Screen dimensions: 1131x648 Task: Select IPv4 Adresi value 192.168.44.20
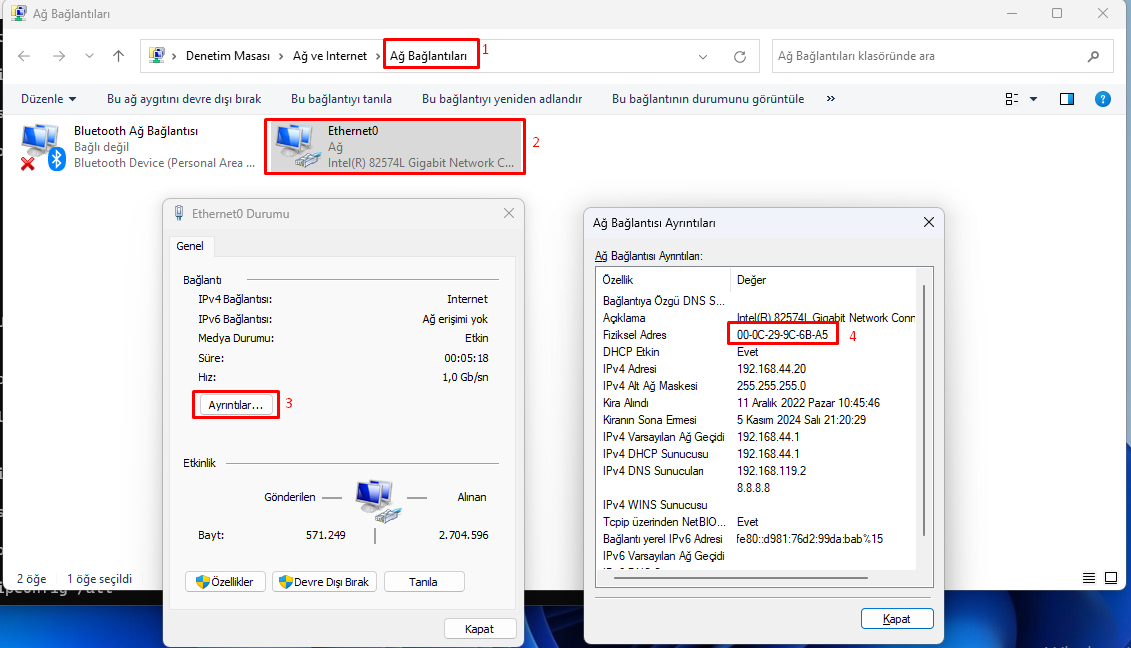[771, 369]
